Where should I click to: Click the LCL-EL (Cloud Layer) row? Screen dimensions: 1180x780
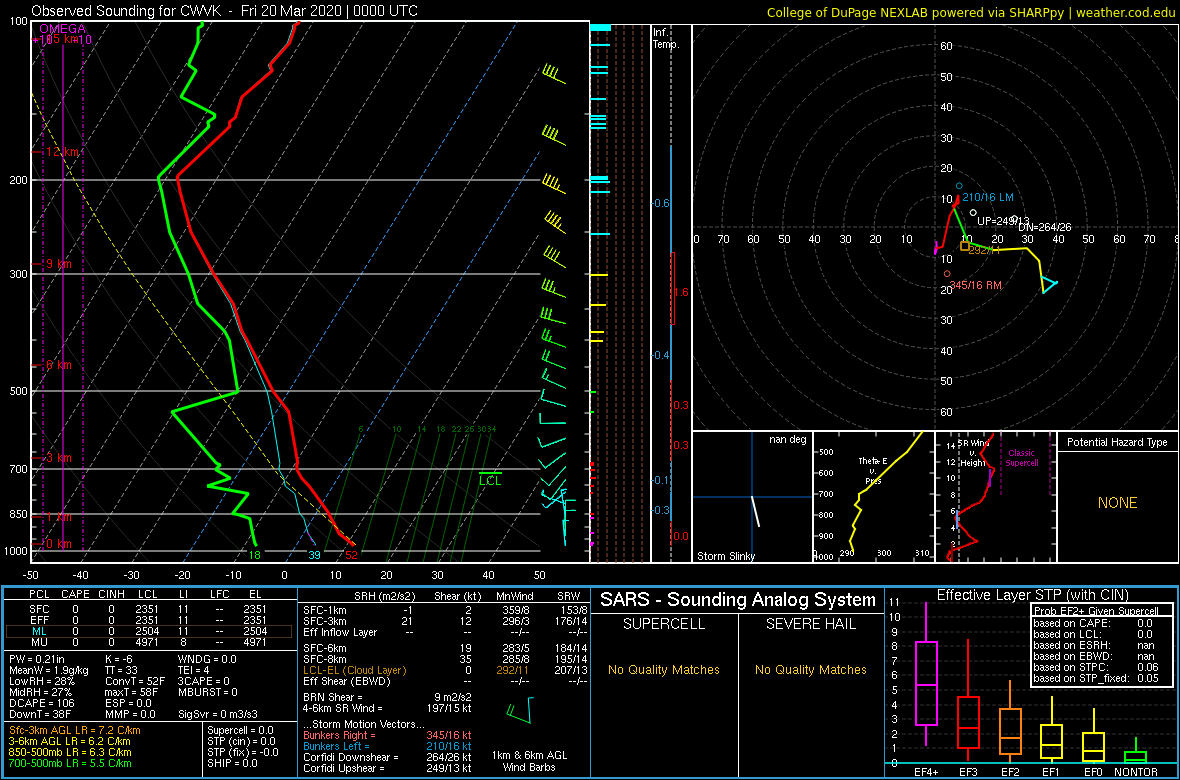point(444,669)
